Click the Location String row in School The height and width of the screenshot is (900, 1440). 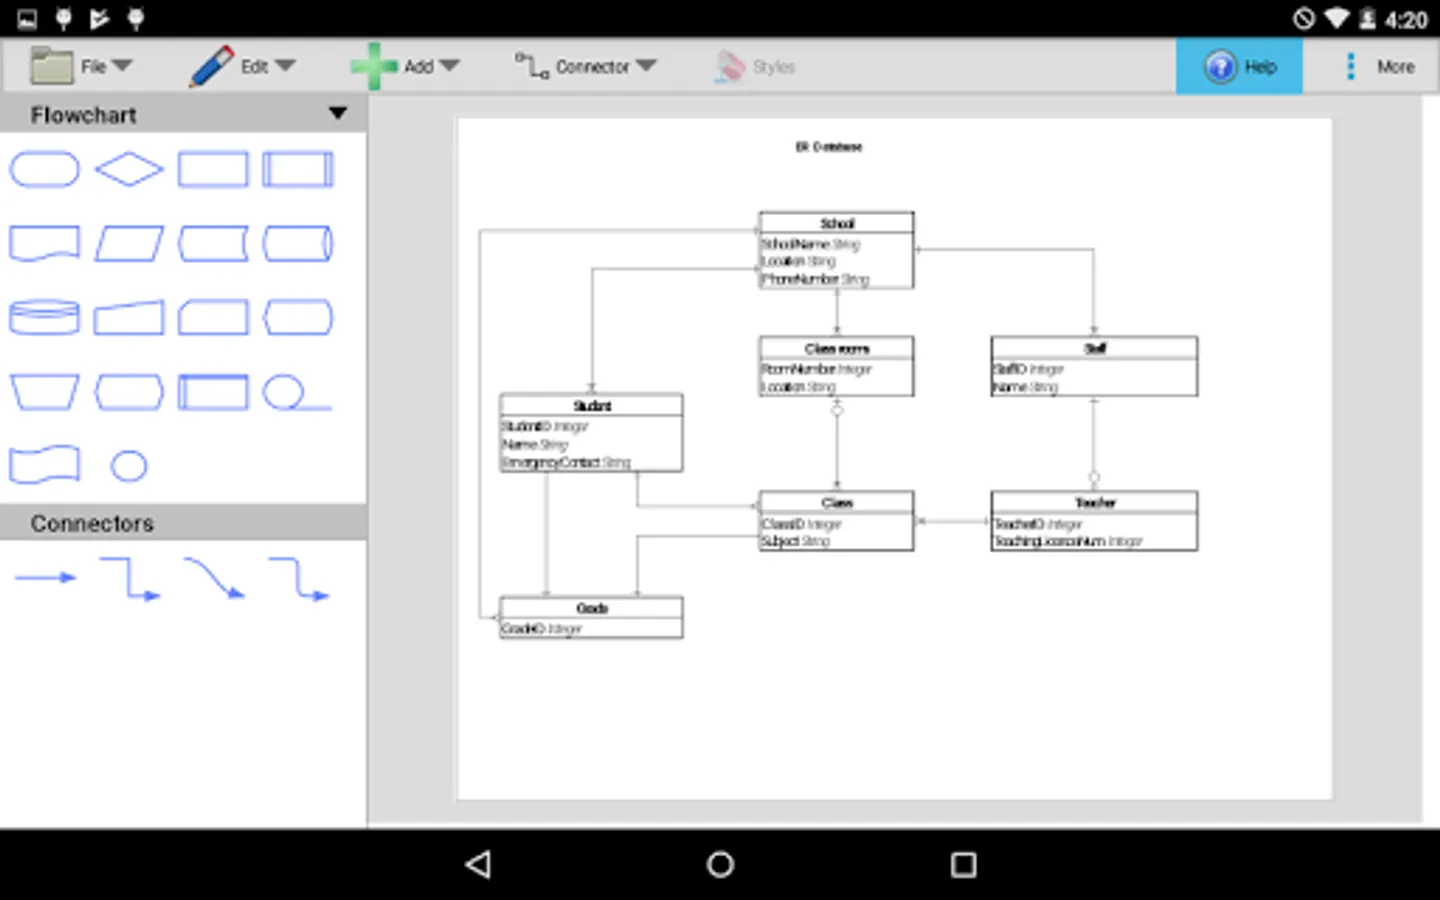tap(798, 261)
